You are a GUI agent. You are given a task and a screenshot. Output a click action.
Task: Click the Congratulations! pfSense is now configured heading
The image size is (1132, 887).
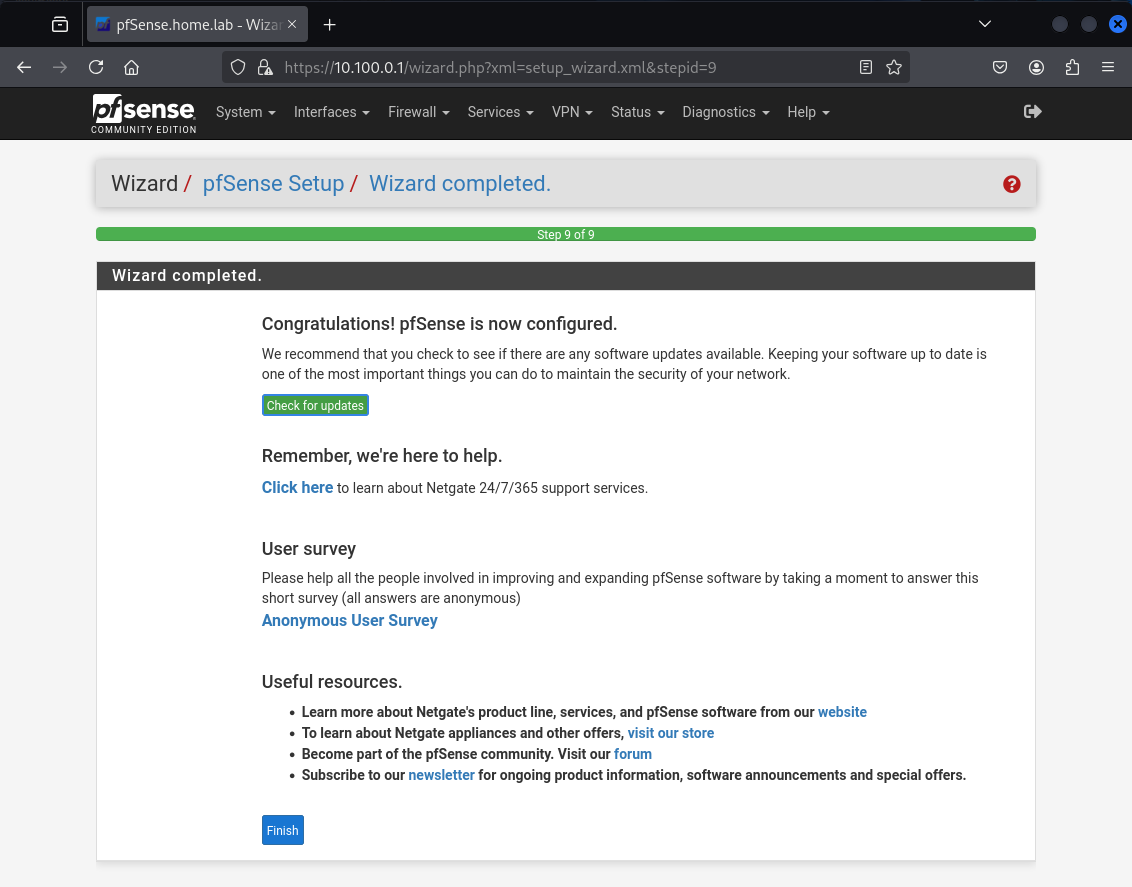pos(439,323)
